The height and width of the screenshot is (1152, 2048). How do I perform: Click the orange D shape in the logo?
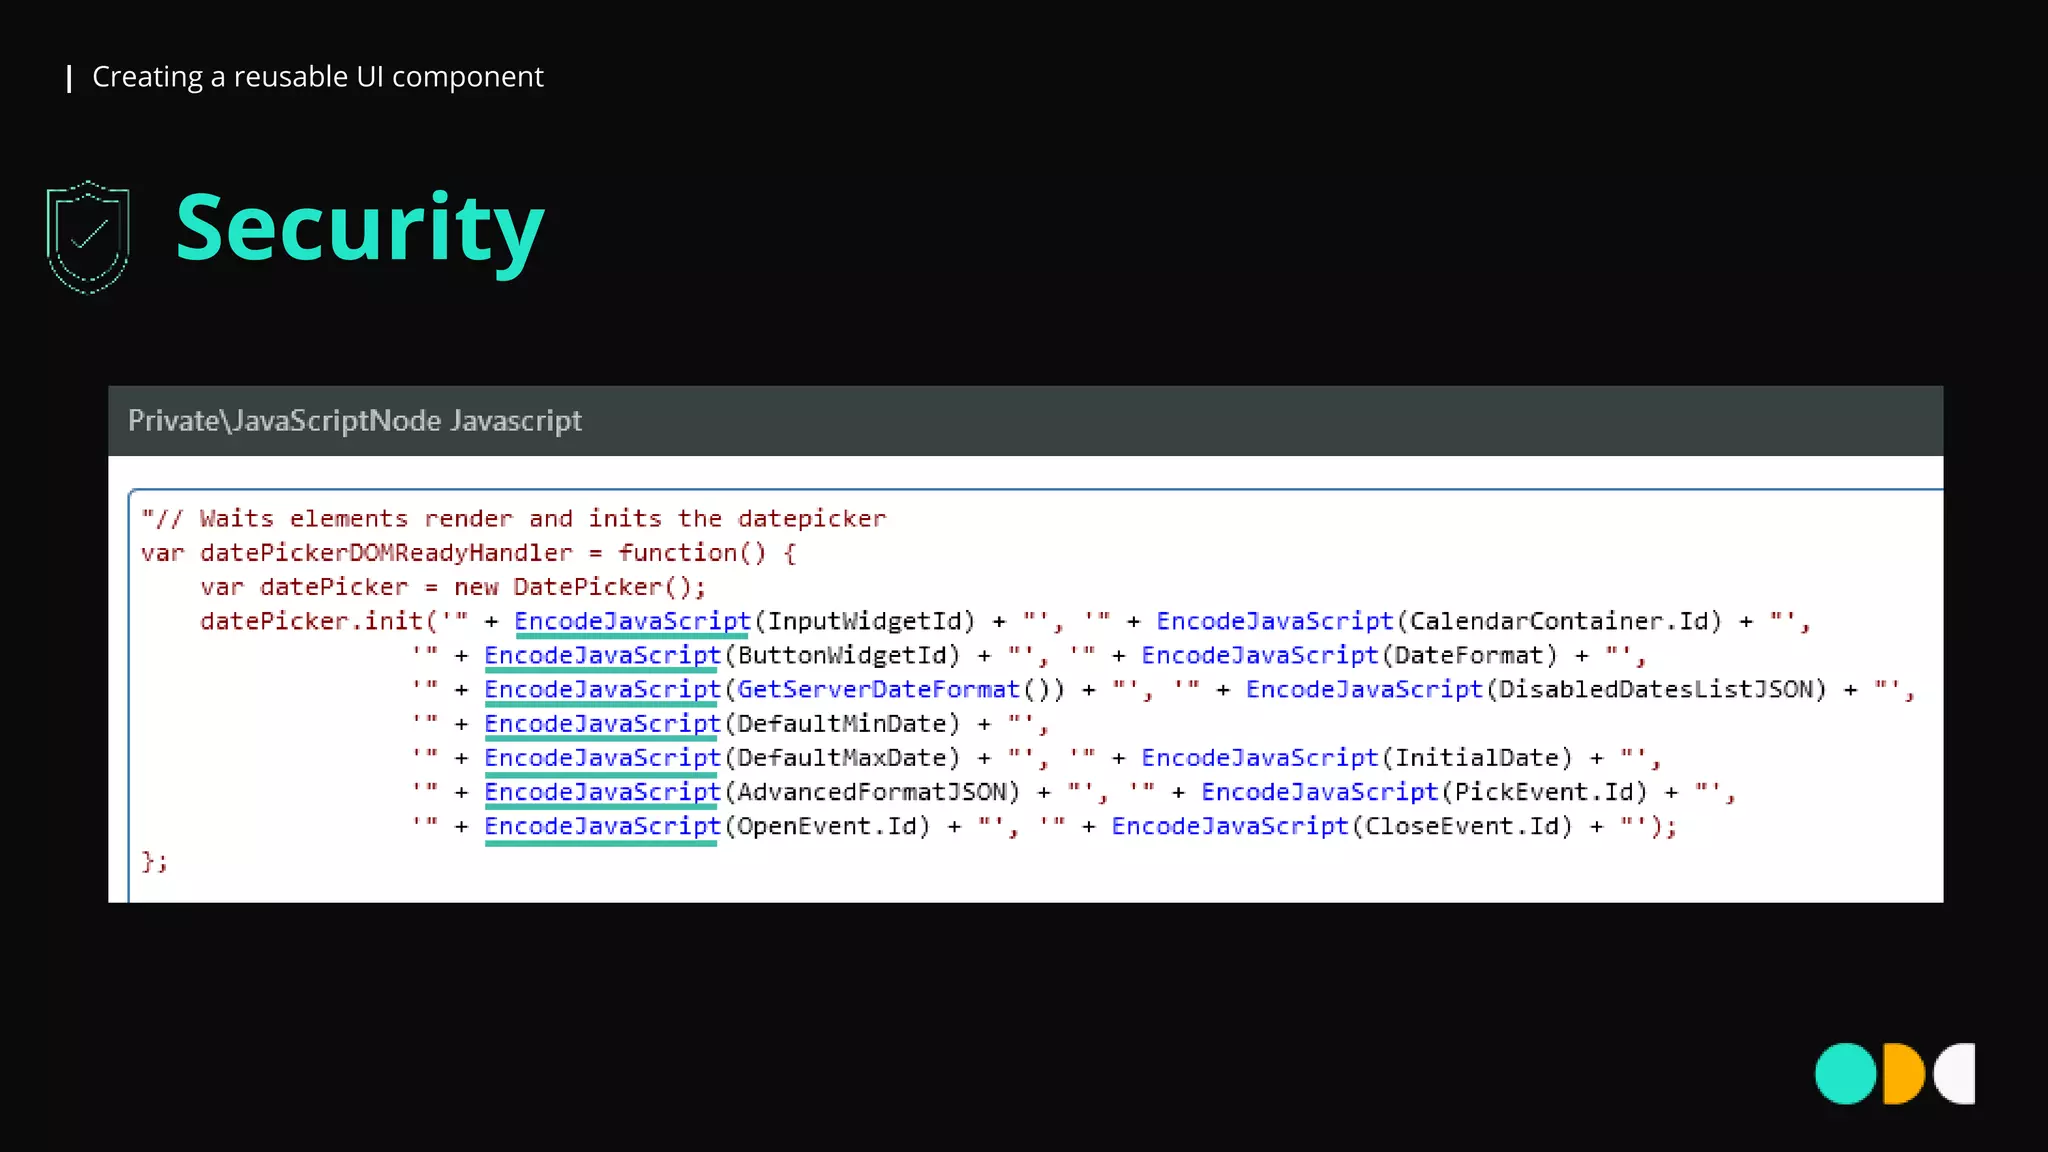click(1903, 1074)
